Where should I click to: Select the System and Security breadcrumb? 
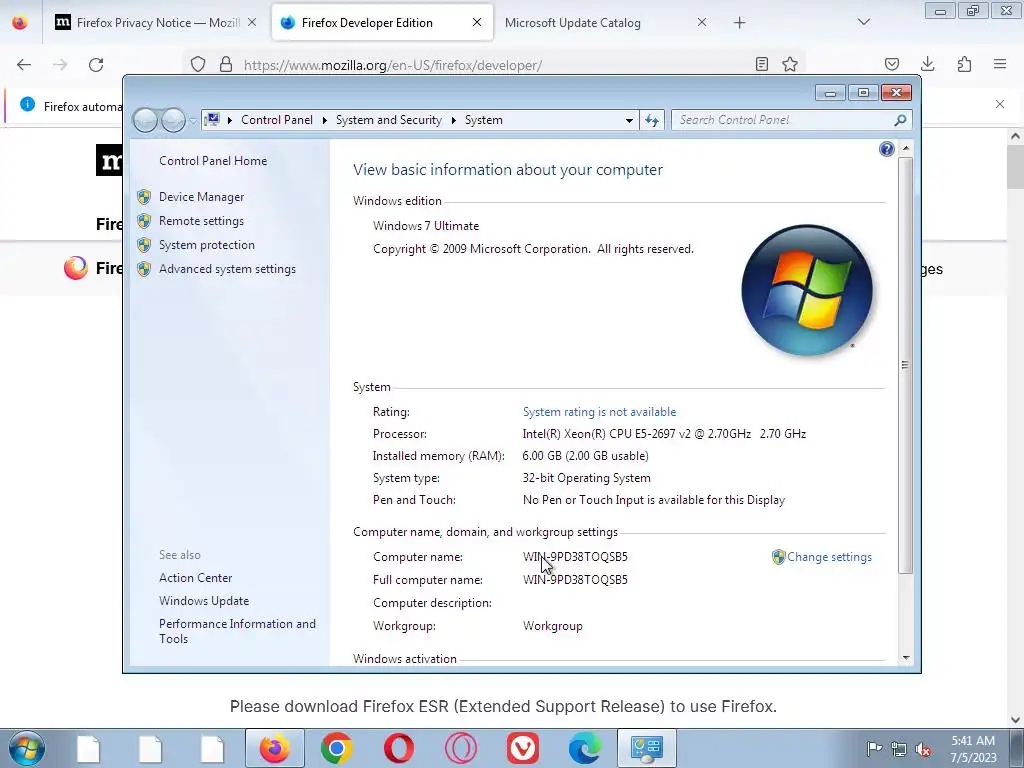(x=389, y=120)
